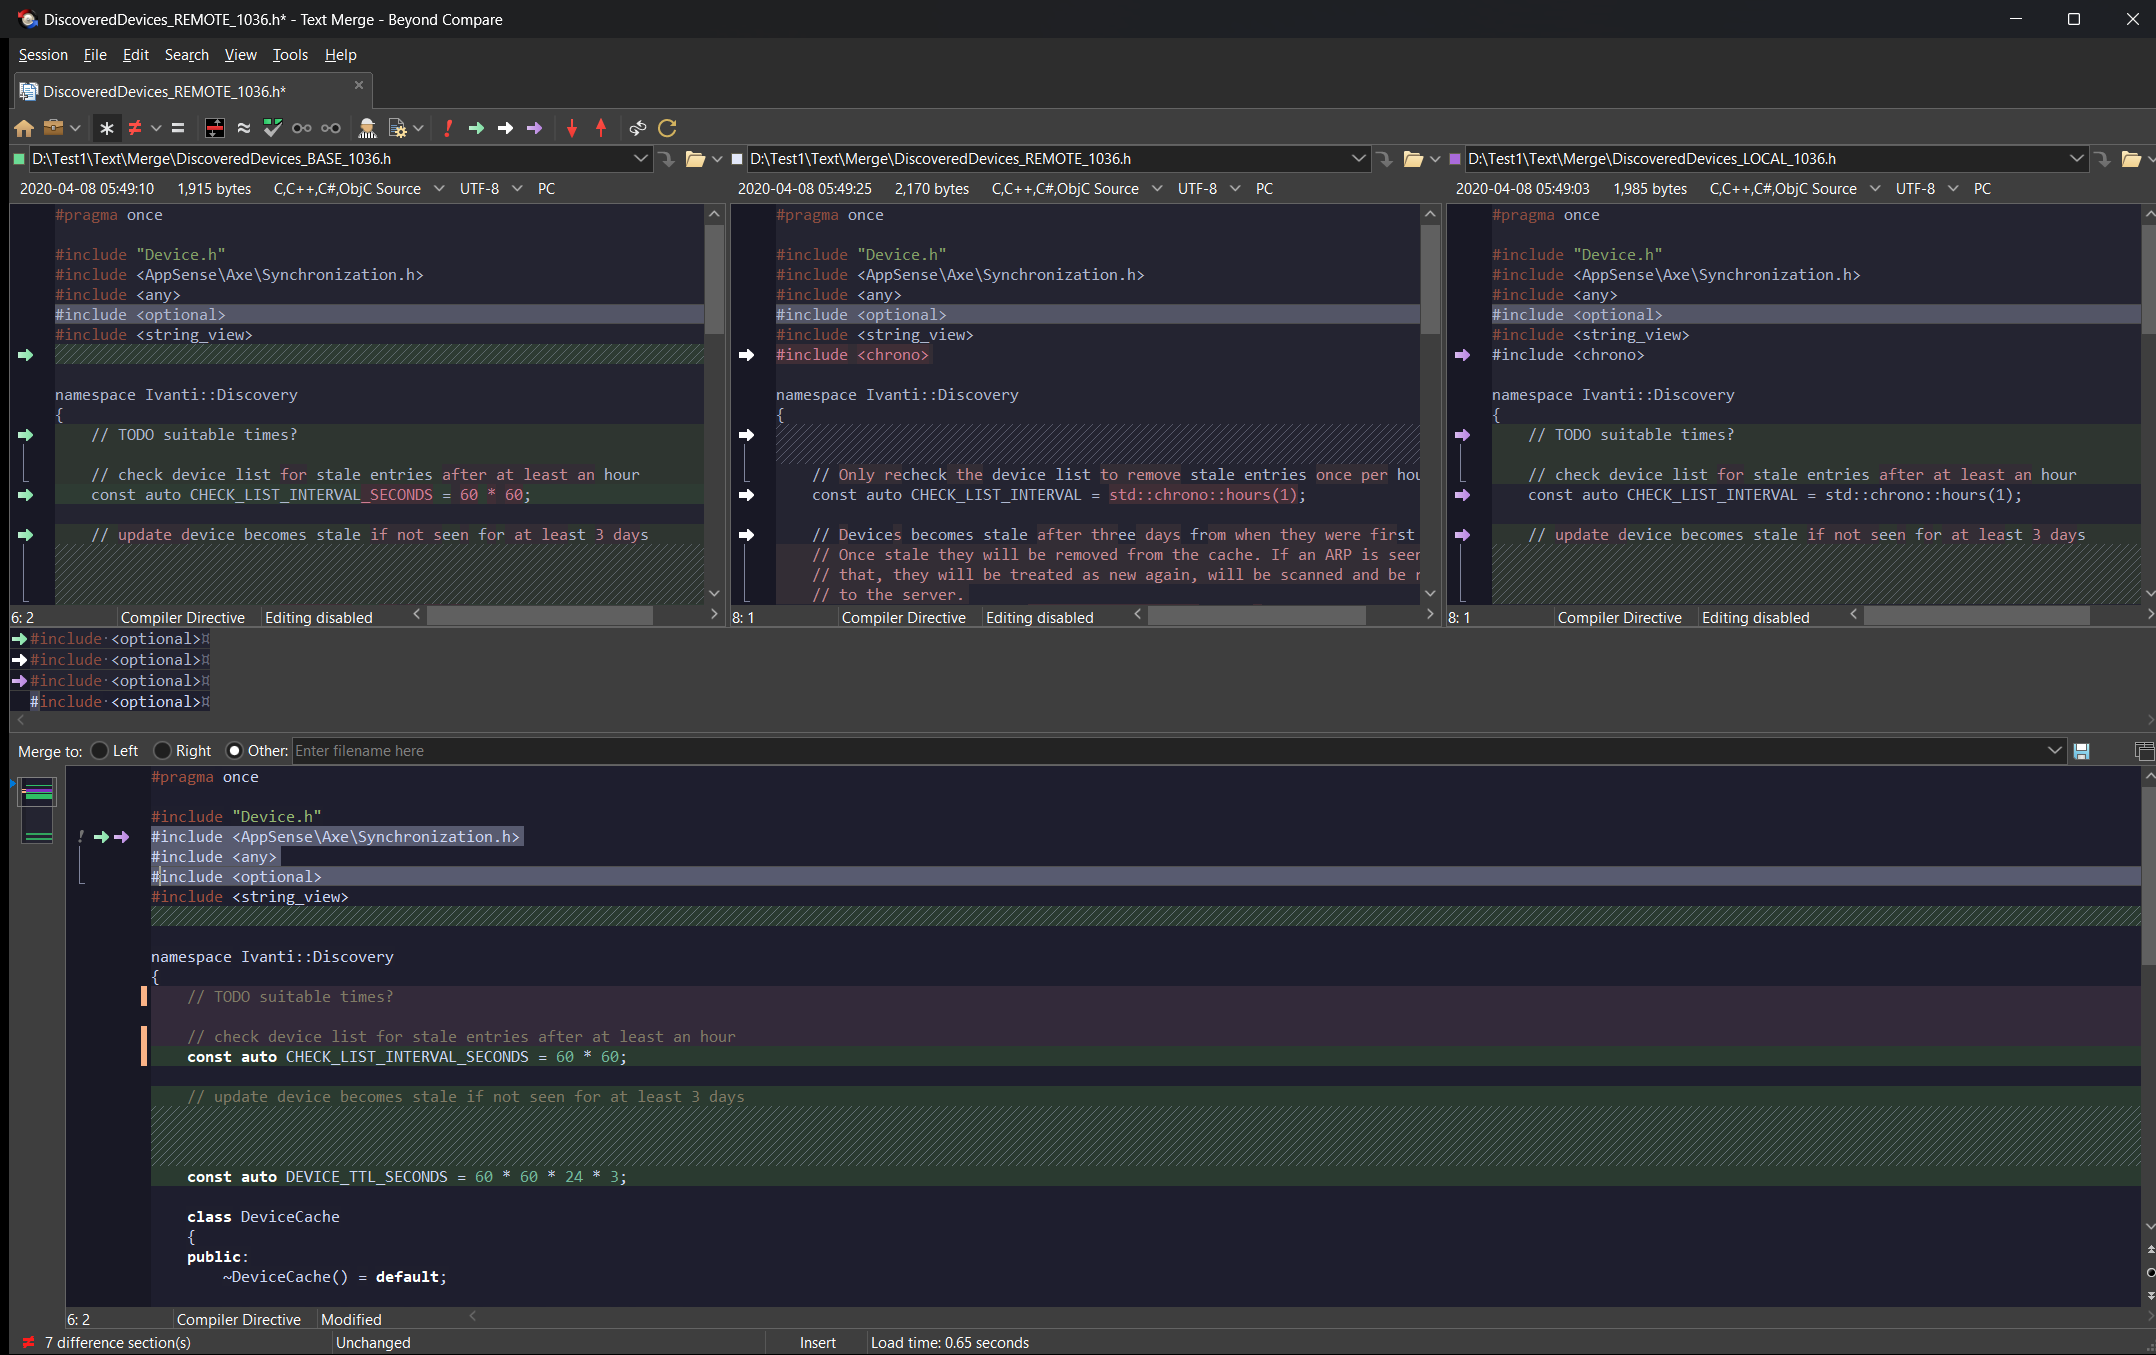Open Merge to filename dropdown arrow
The width and height of the screenshot is (2156, 1355).
click(x=2054, y=751)
